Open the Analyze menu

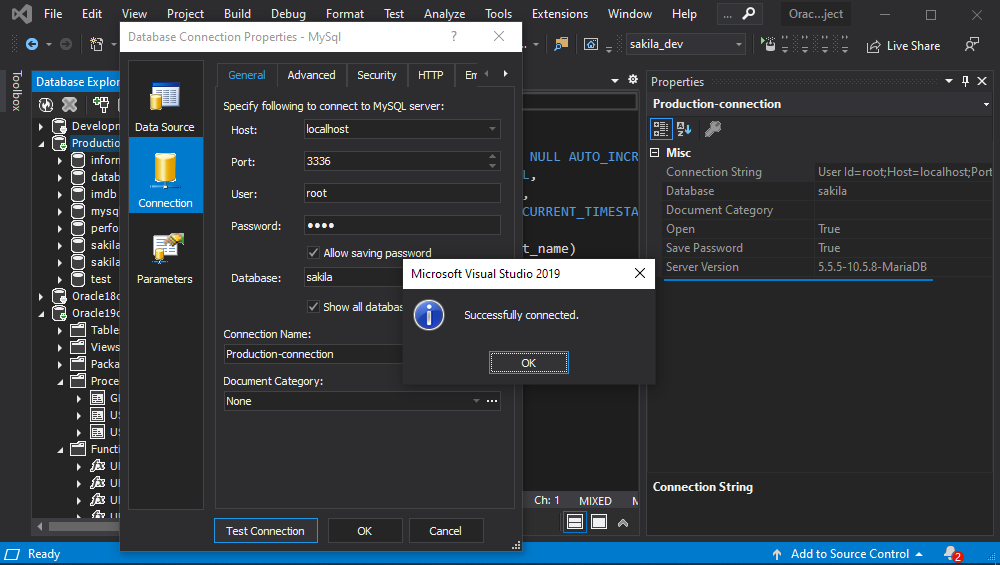pyautogui.click(x=445, y=13)
